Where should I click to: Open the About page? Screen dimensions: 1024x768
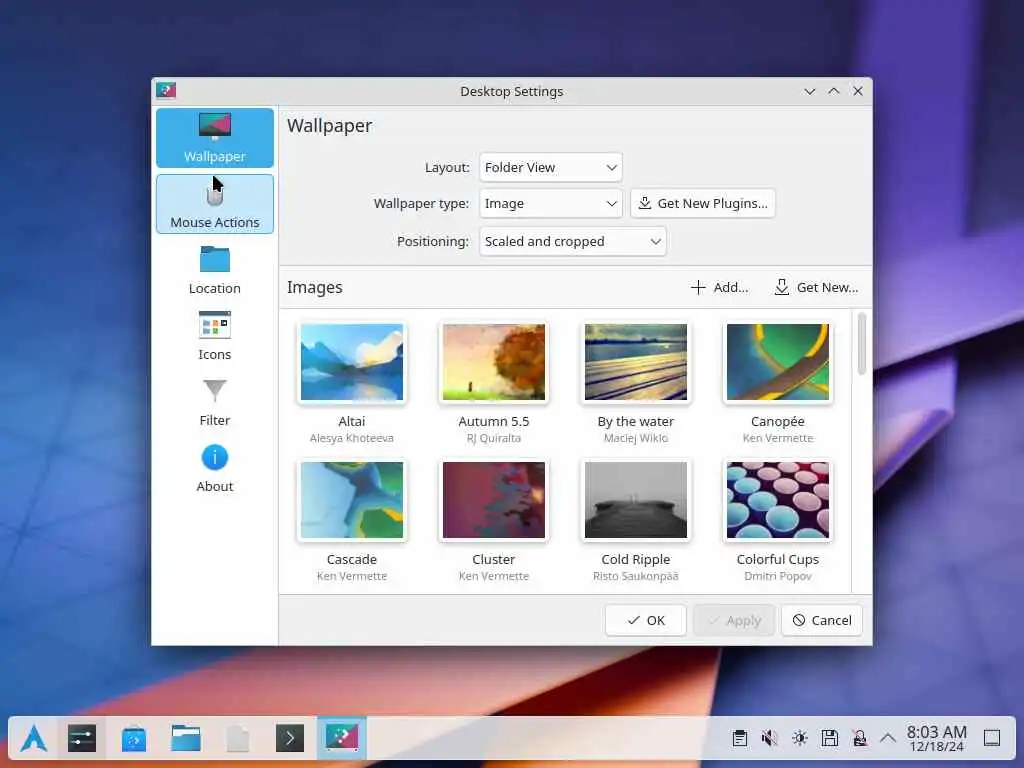(214, 468)
